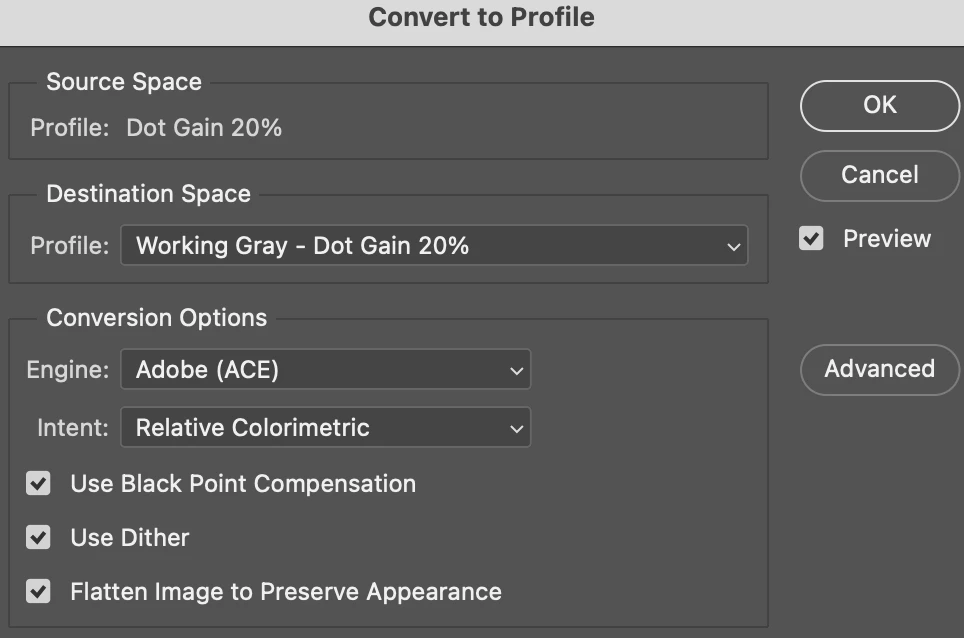The image size is (964, 638).
Task: Disable Use Black Point Compensation
Action: pyautogui.click(x=39, y=484)
